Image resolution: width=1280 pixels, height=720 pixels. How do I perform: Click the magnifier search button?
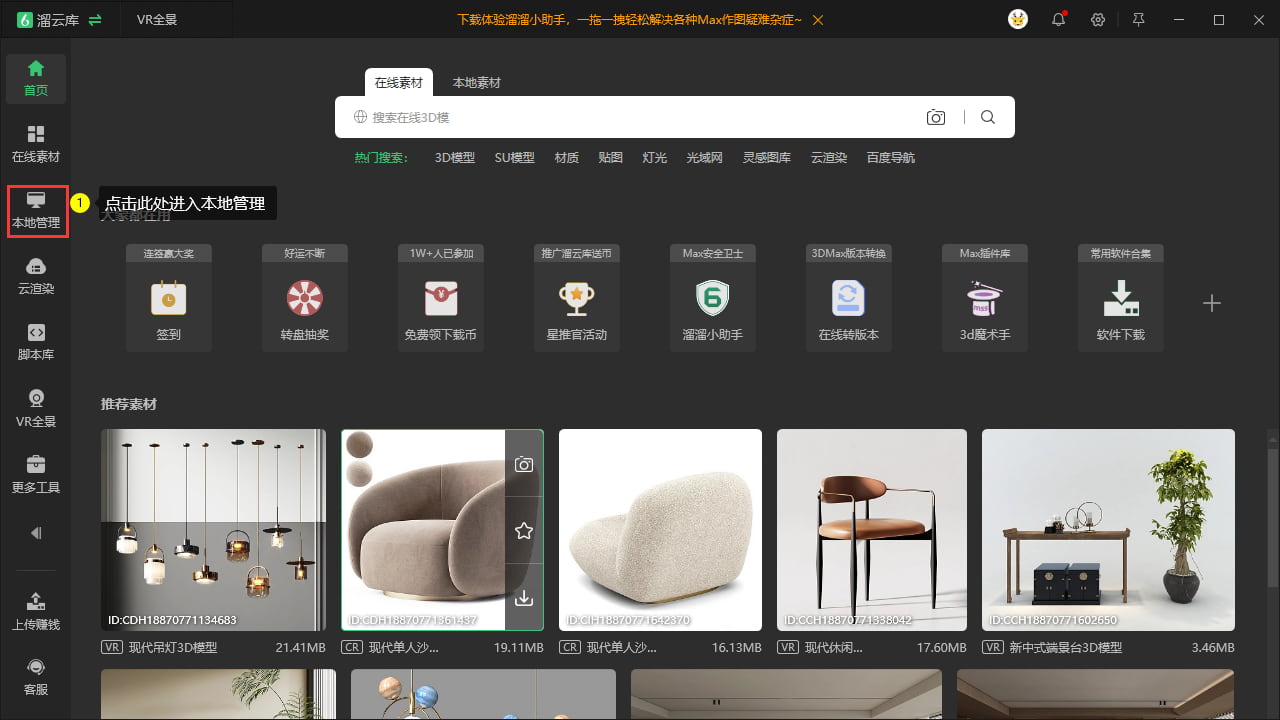pyautogui.click(x=988, y=117)
